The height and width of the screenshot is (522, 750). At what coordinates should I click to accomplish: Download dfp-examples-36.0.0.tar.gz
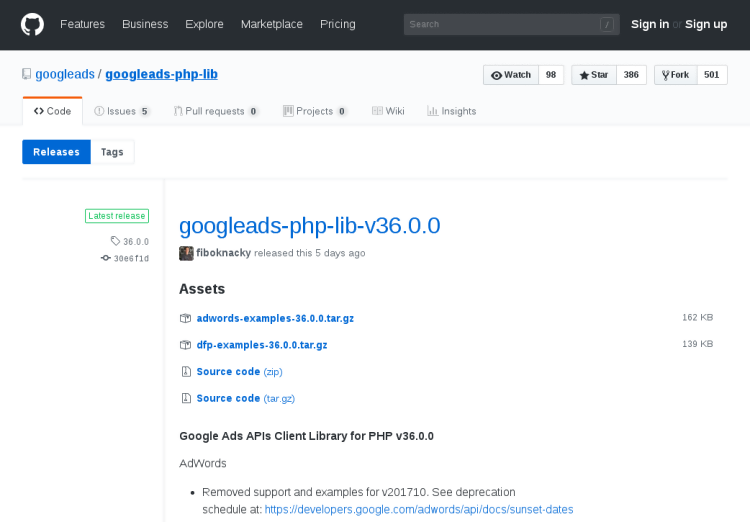[x=262, y=345]
